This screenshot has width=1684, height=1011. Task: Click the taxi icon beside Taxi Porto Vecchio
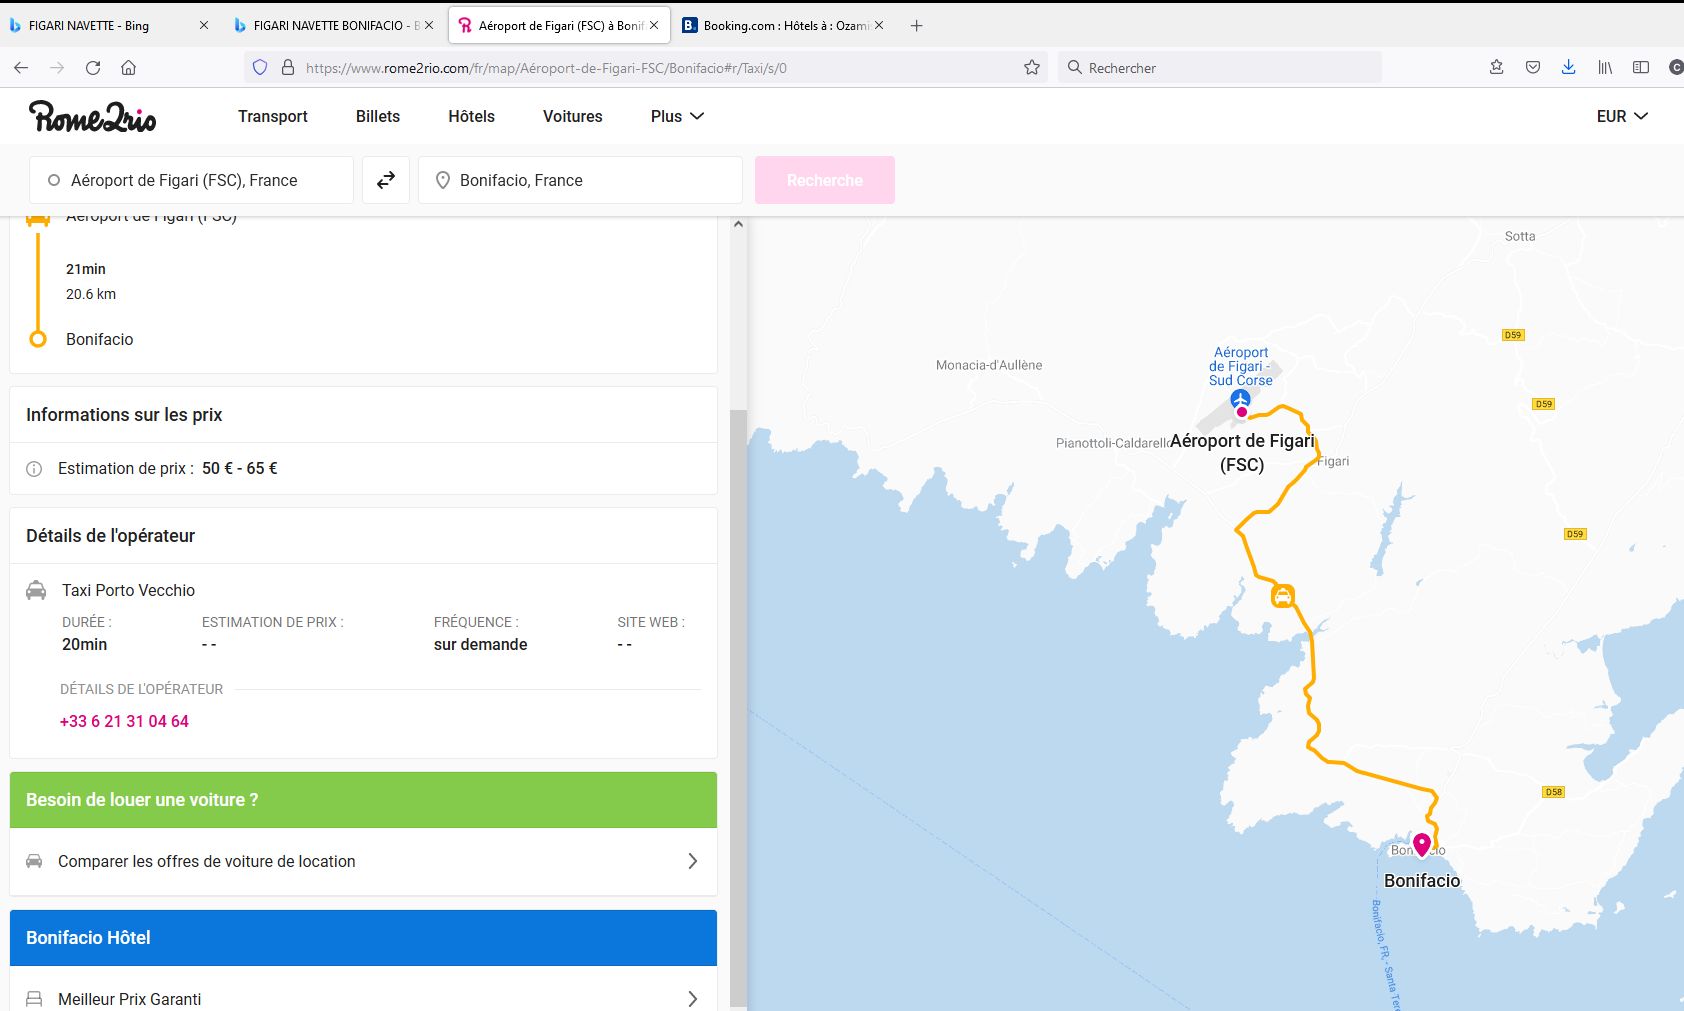tap(36, 590)
